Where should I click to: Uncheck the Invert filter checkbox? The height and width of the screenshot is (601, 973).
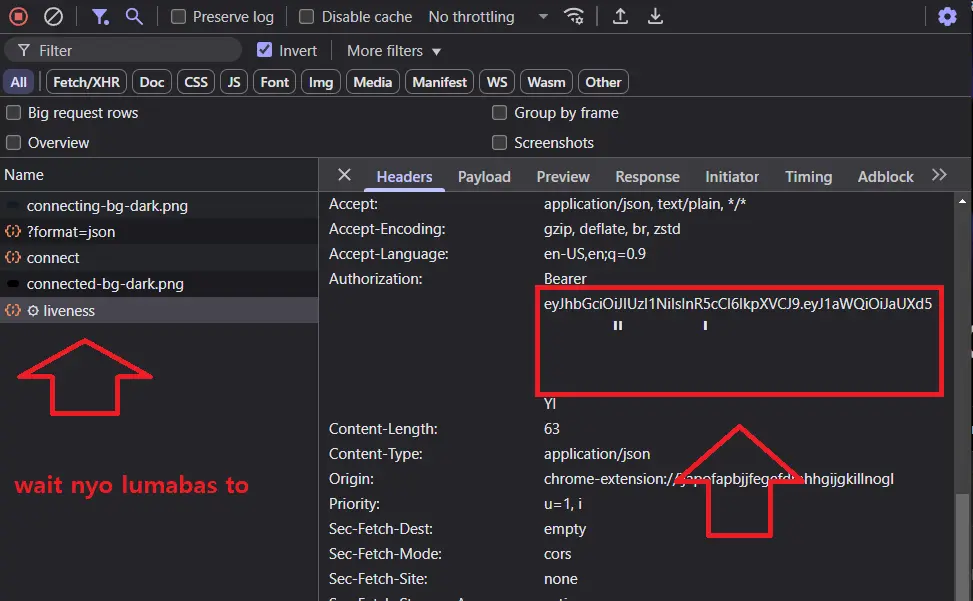pyautogui.click(x=264, y=50)
